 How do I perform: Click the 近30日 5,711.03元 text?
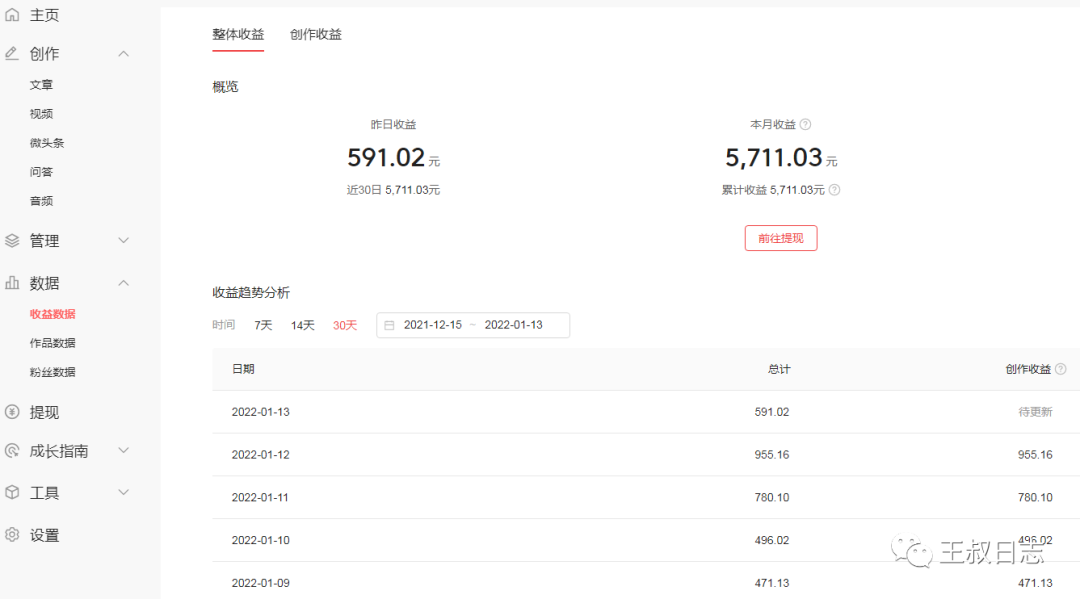pyautogui.click(x=393, y=190)
